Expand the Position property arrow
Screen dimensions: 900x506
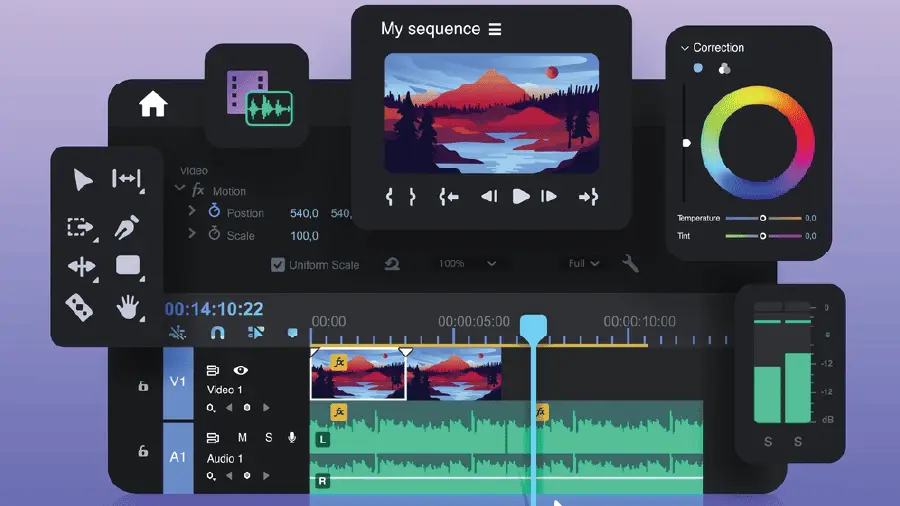tap(192, 212)
